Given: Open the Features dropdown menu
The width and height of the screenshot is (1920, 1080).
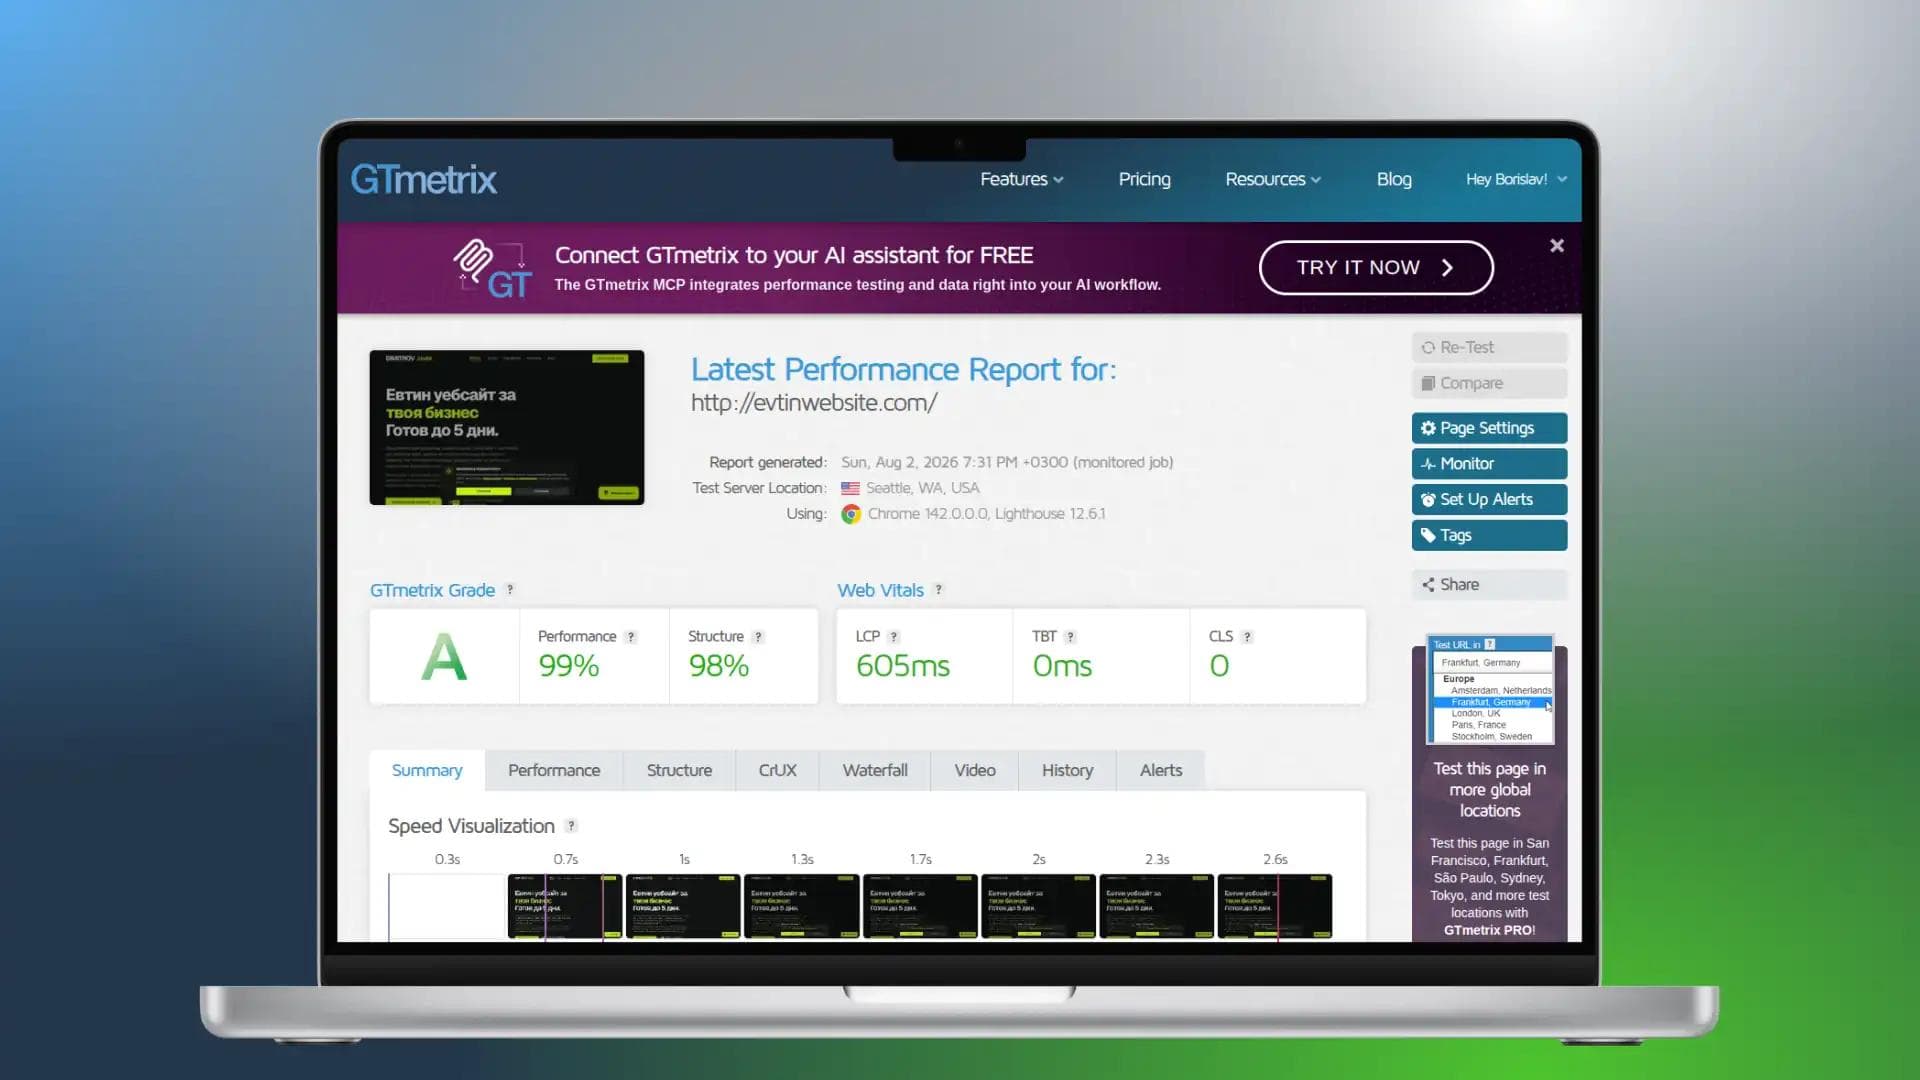Looking at the screenshot, I should (1021, 179).
